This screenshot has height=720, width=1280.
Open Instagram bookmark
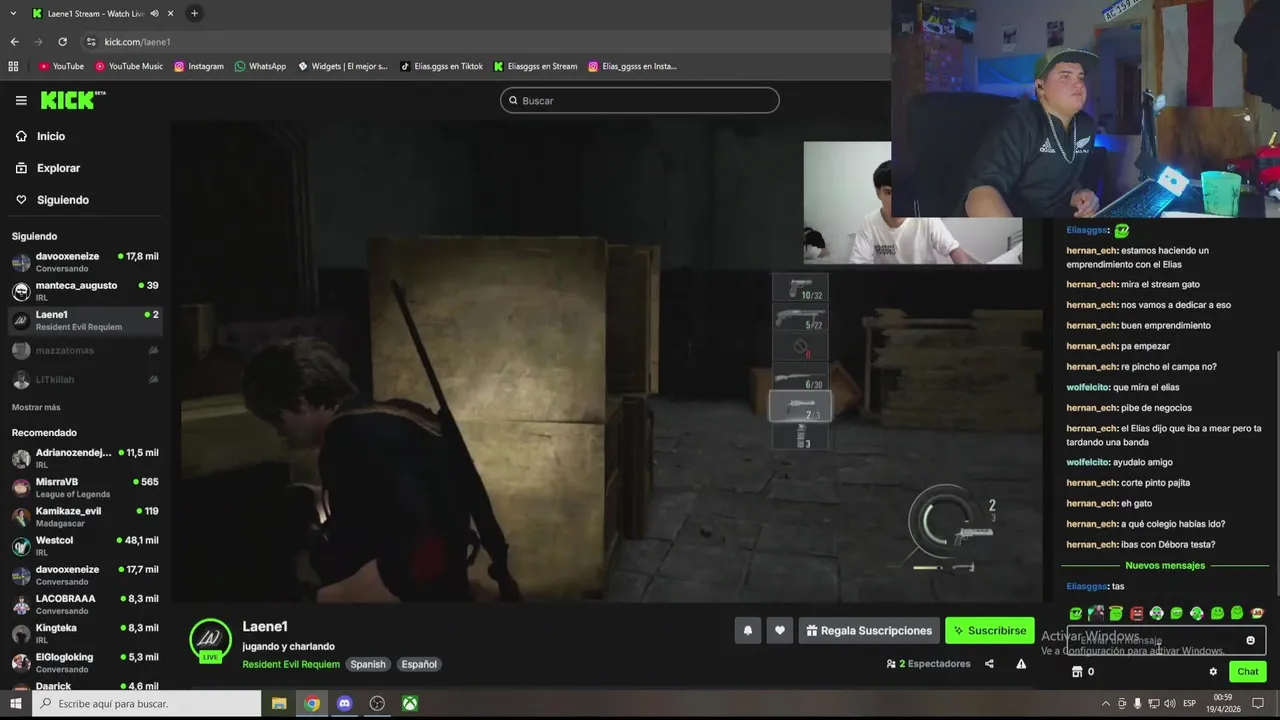click(x=199, y=66)
